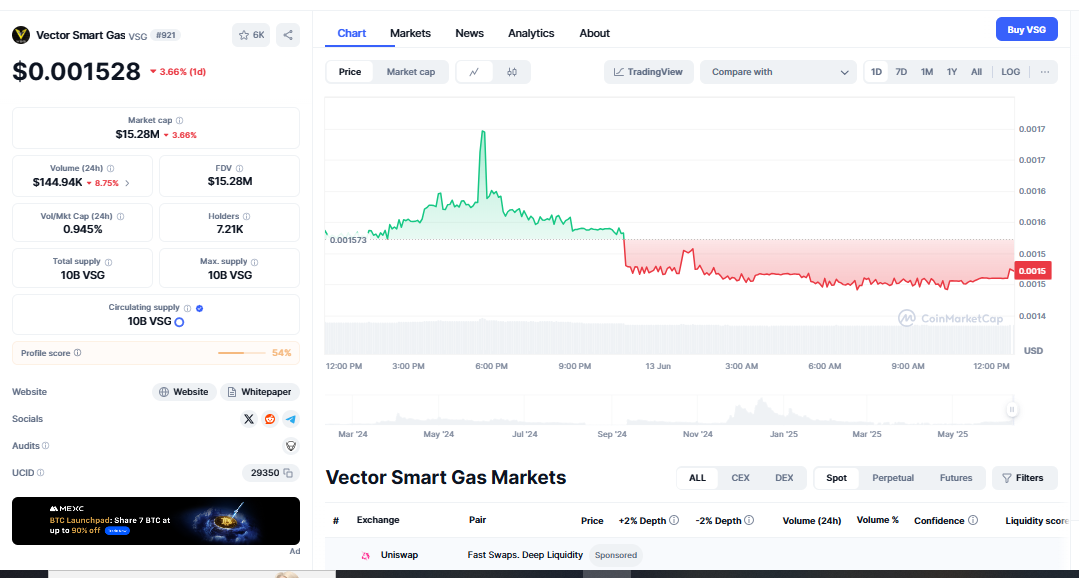
Task: Expand Volume (24h) details chevron
Action: pyautogui.click(x=127, y=183)
